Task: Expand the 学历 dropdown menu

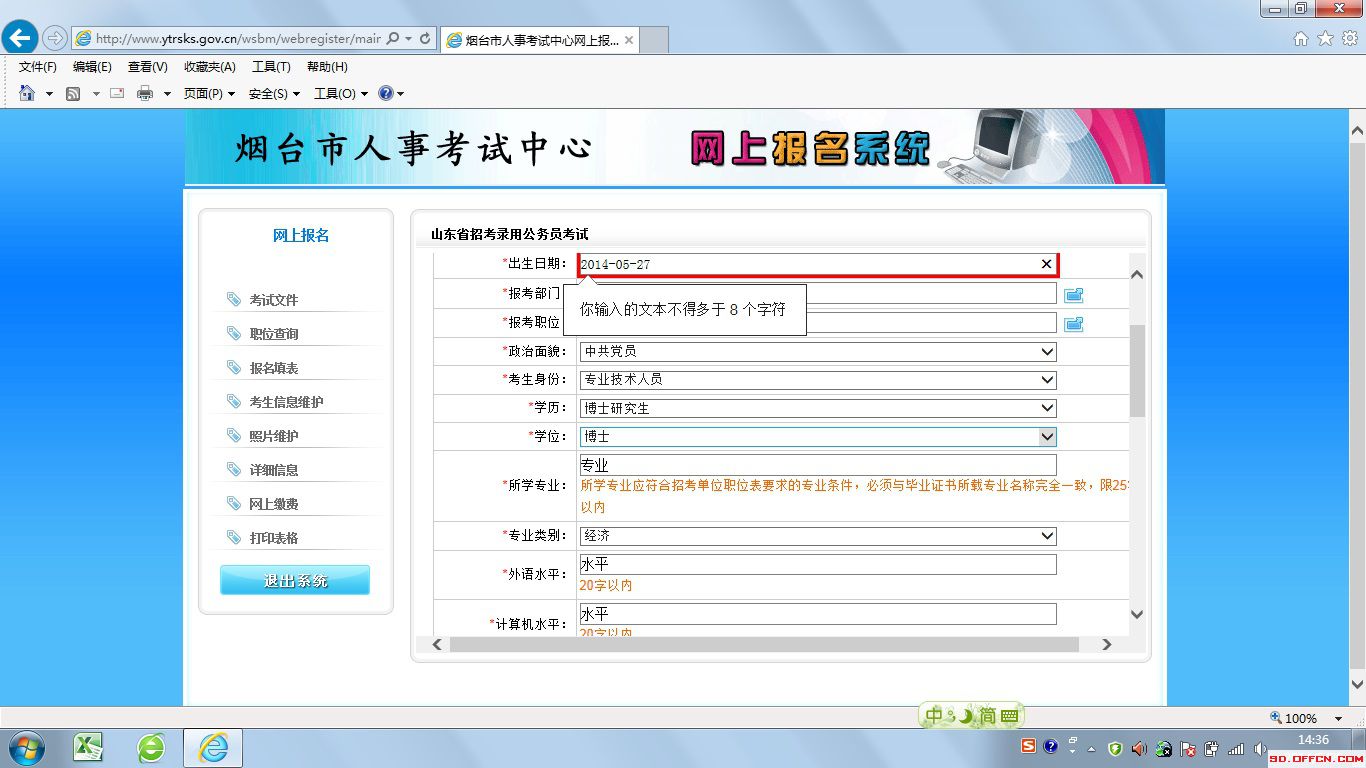Action: pyautogui.click(x=1047, y=408)
